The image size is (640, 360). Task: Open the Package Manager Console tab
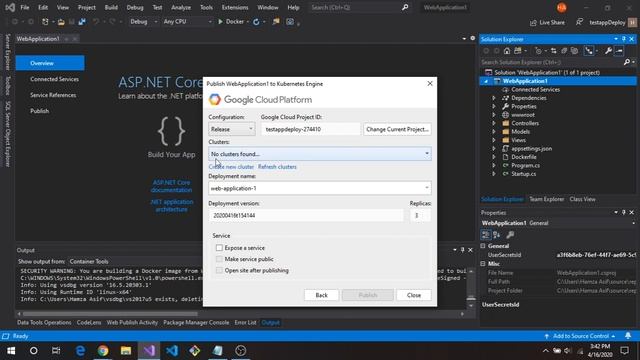pyautogui.click(x=196, y=322)
